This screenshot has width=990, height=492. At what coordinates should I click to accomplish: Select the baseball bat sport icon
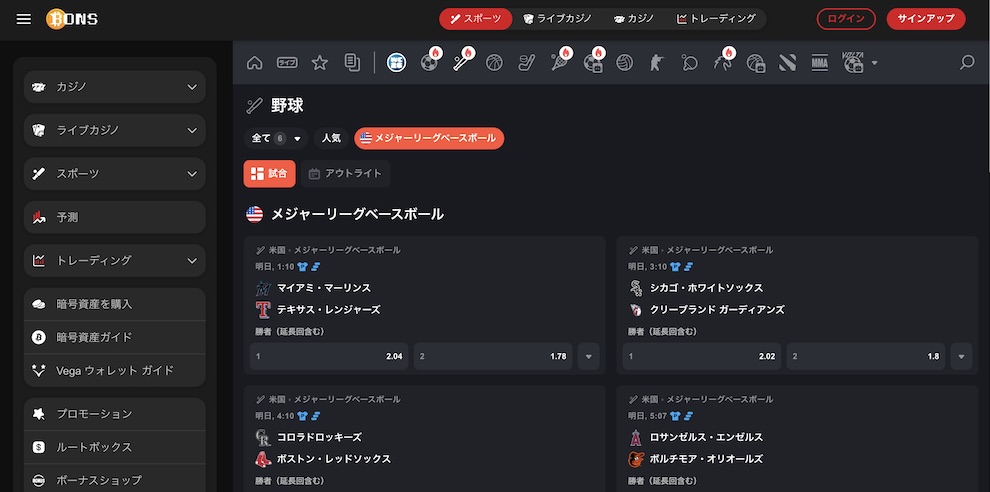point(462,63)
